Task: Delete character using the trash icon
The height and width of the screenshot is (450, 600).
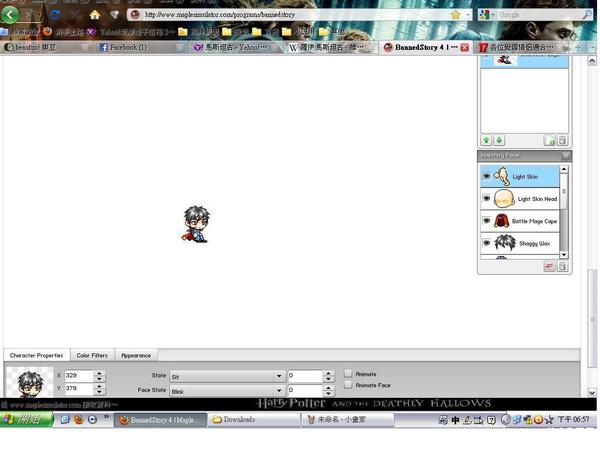Action: click(562, 141)
